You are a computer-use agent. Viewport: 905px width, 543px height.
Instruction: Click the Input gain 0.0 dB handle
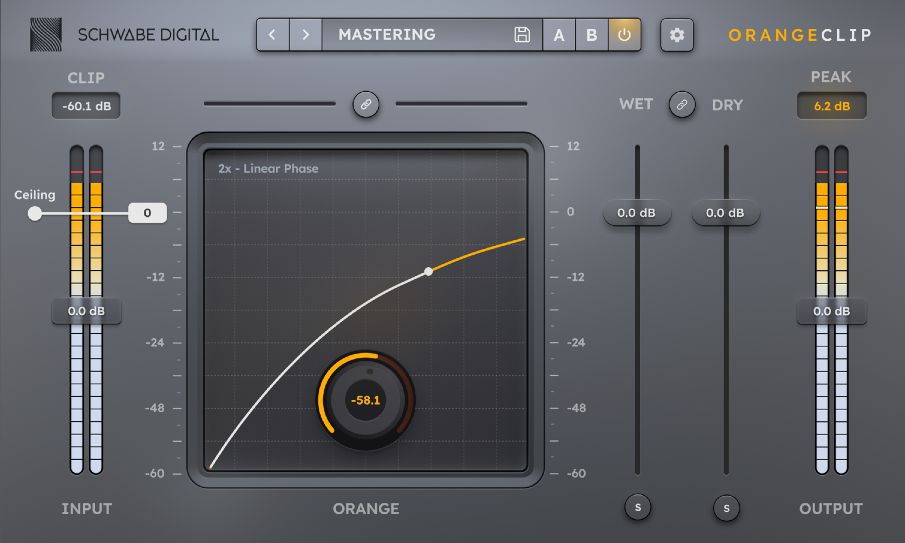[x=86, y=311]
